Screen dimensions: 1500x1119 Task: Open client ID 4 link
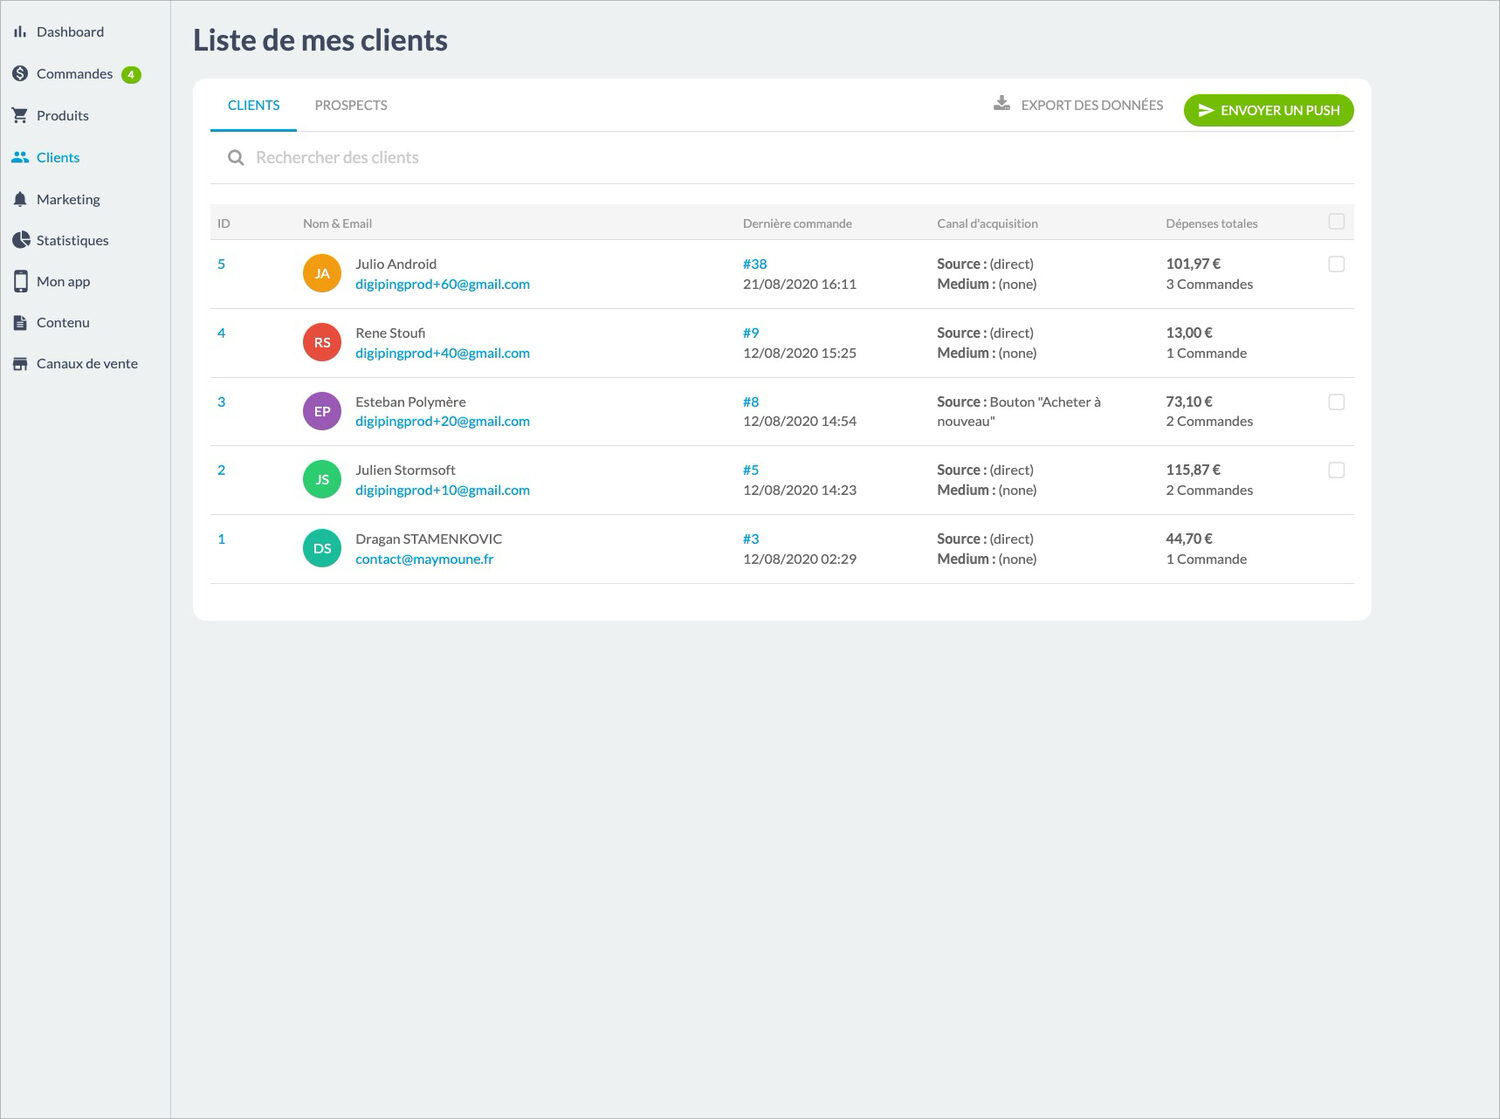tap(221, 333)
